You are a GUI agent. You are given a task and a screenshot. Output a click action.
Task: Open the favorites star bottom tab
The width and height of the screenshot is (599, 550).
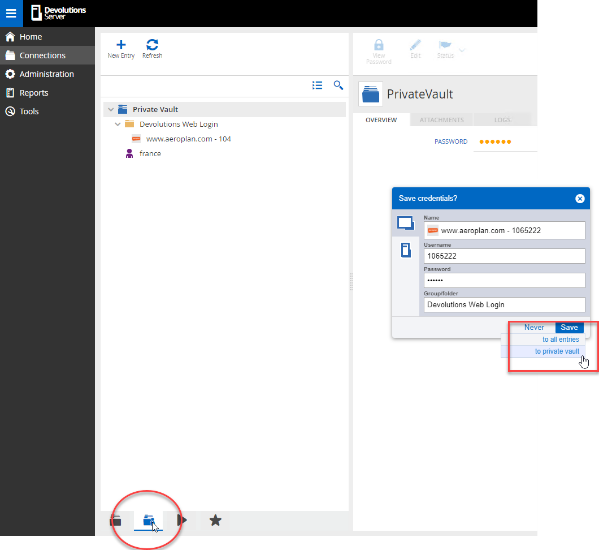coord(215,520)
